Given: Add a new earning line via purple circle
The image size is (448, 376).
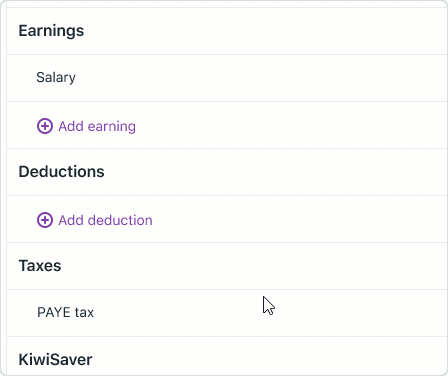Looking at the screenshot, I should 45,126.
